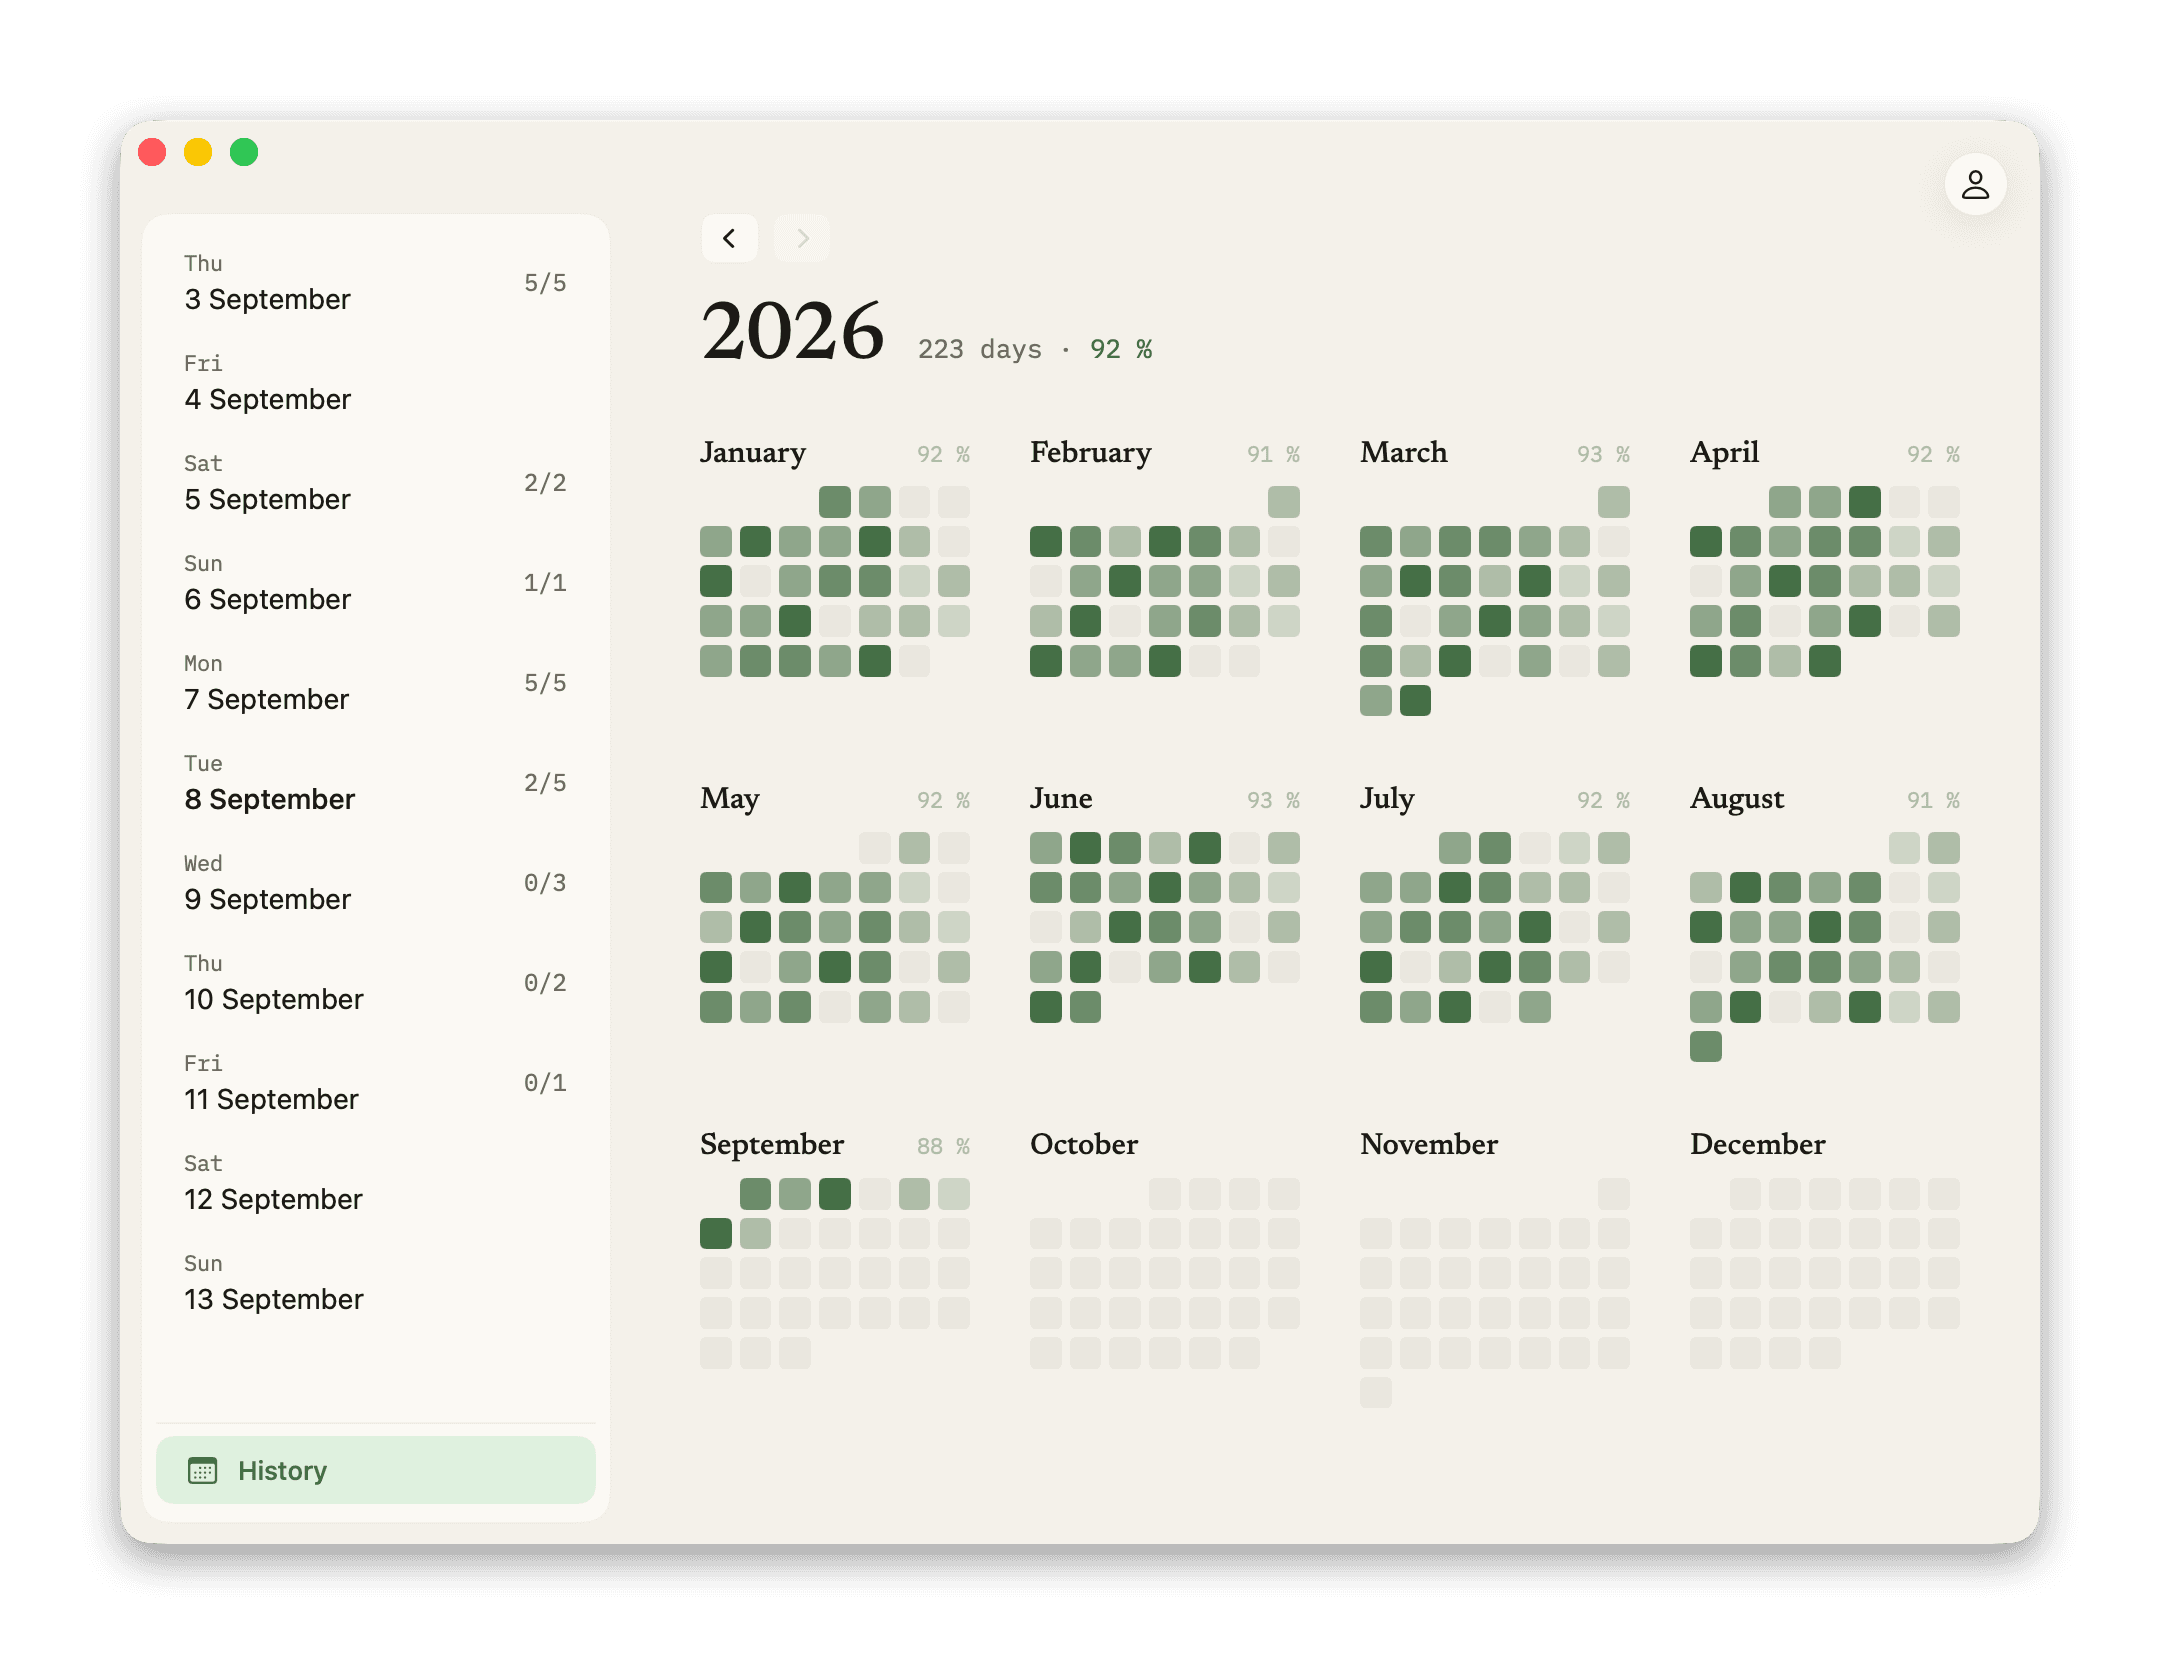Screen dimensions: 2160x1664
Task: Click the first day square in June
Action: [x=1046, y=848]
